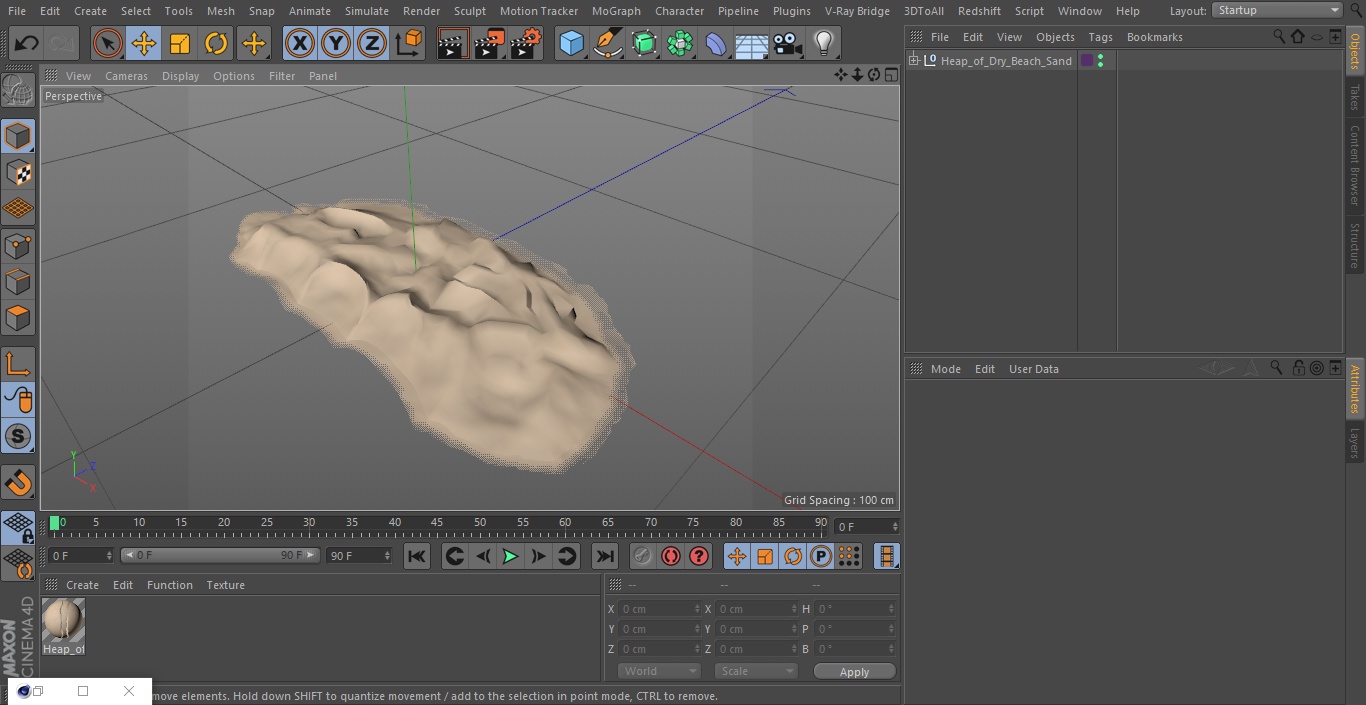Viewport: 1366px width, 705px height.
Task: Enable Model mode in left palette
Action: [18, 136]
